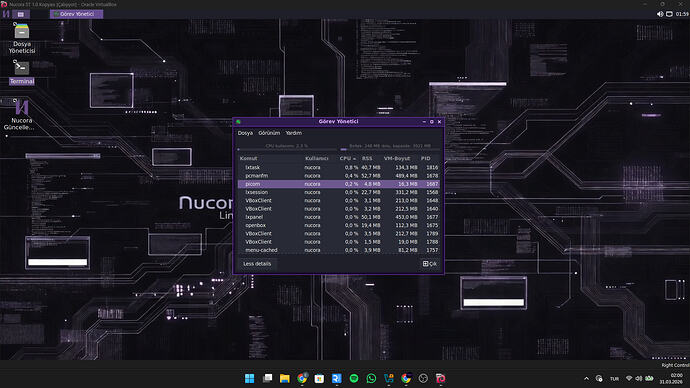Open the circular grey app icon on the taskbar
The height and width of the screenshot is (388, 690).
point(423,378)
